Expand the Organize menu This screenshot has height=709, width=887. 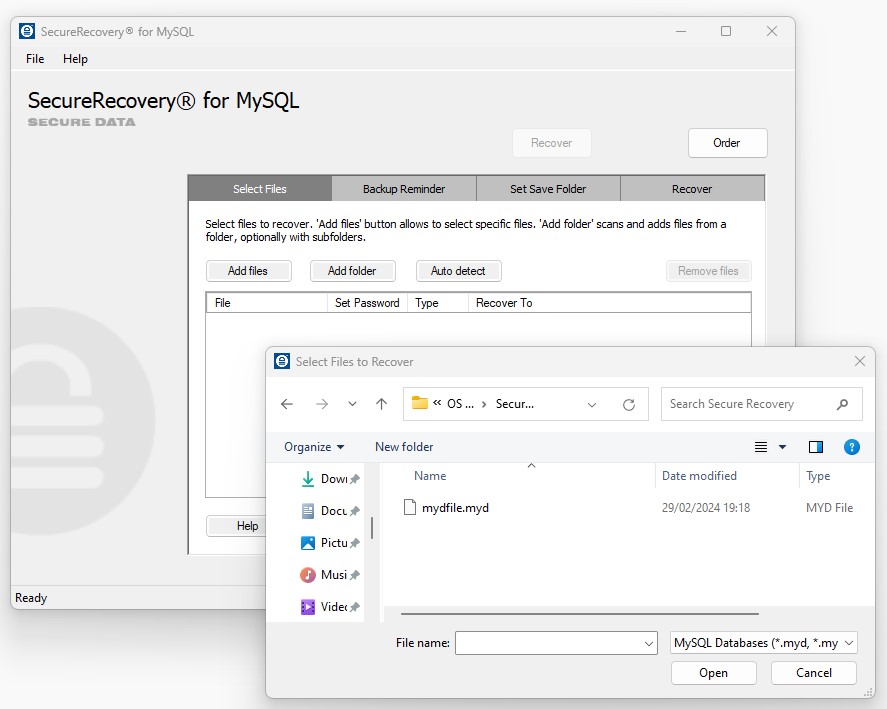click(x=313, y=447)
